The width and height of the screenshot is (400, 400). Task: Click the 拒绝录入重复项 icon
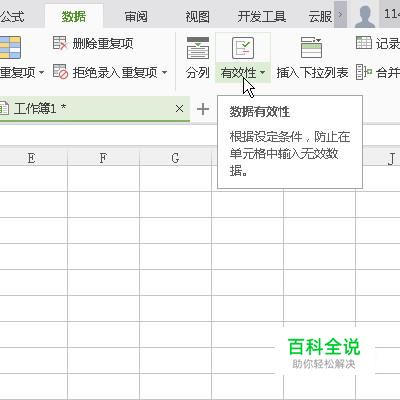(60, 72)
